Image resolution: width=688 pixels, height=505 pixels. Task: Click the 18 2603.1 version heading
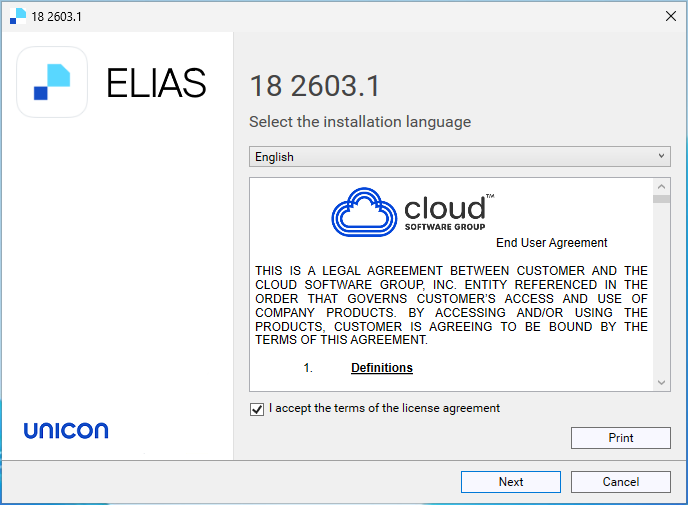pos(315,86)
